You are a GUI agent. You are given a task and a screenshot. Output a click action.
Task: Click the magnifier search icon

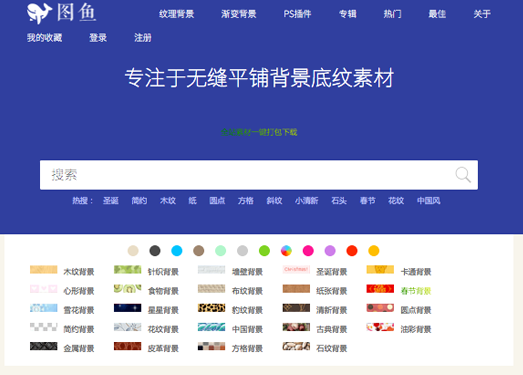click(x=463, y=175)
